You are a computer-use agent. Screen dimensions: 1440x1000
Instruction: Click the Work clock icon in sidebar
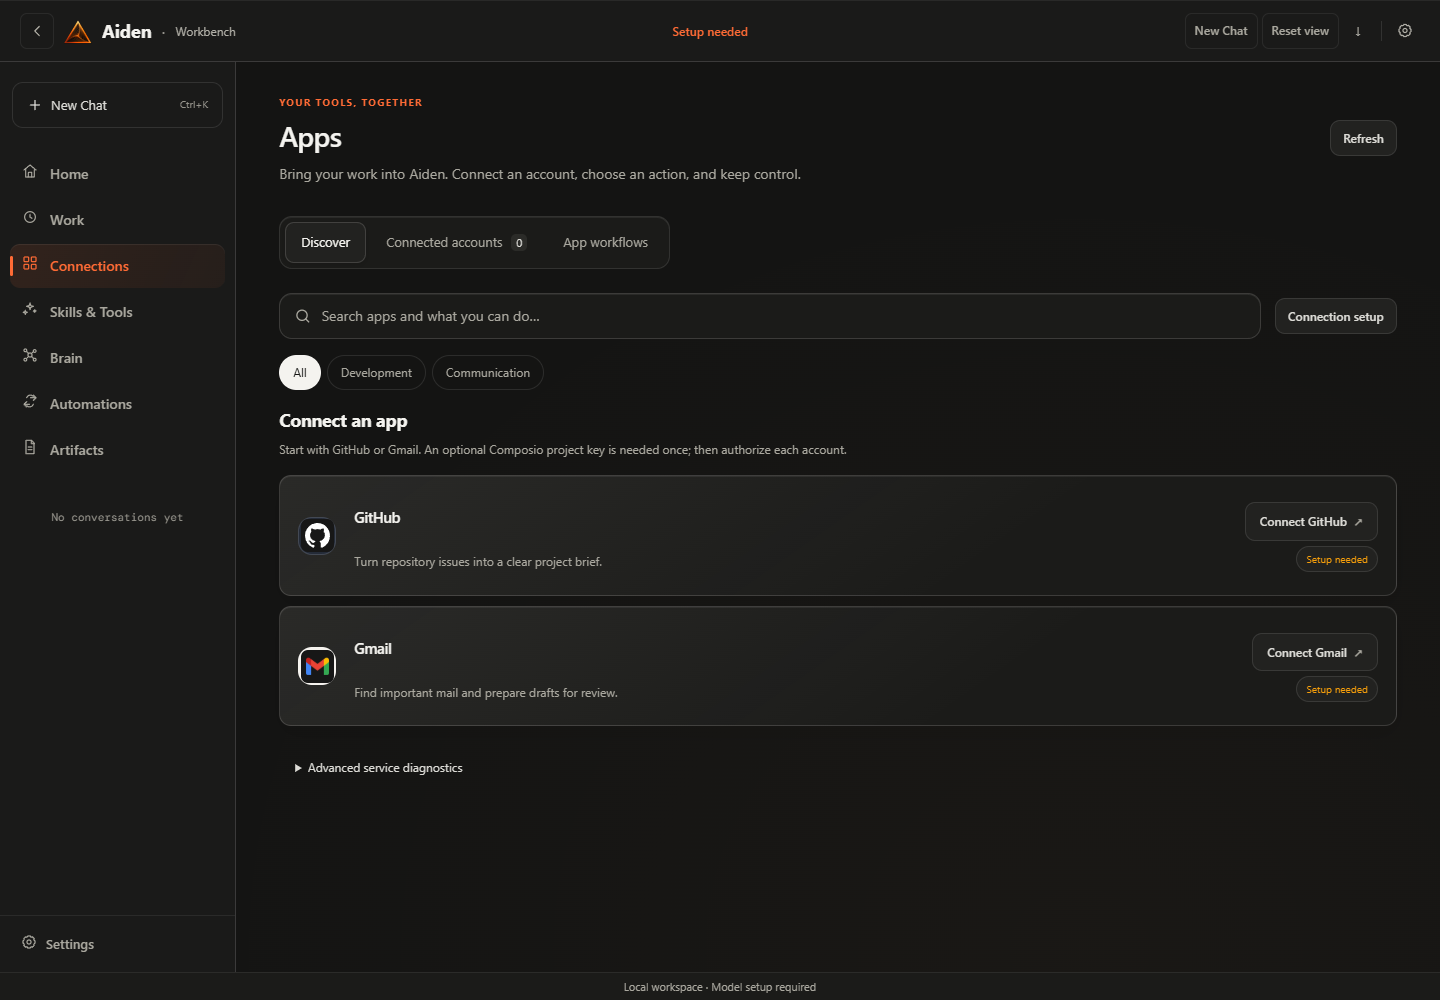point(30,218)
